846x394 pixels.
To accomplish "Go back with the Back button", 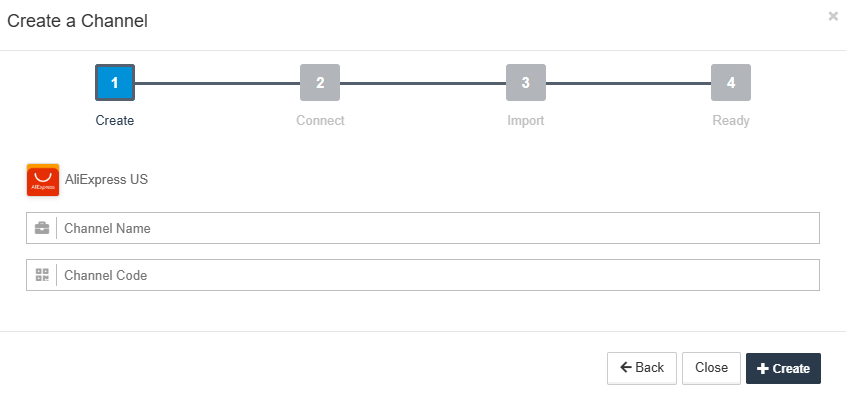I will pyautogui.click(x=642, y=368).
